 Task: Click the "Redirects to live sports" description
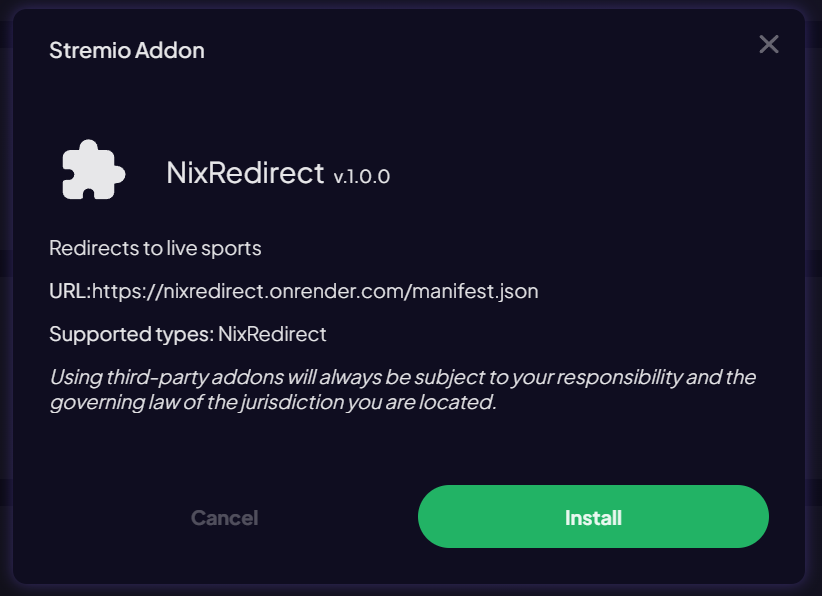pyautogui.click(x=155, y=248)
